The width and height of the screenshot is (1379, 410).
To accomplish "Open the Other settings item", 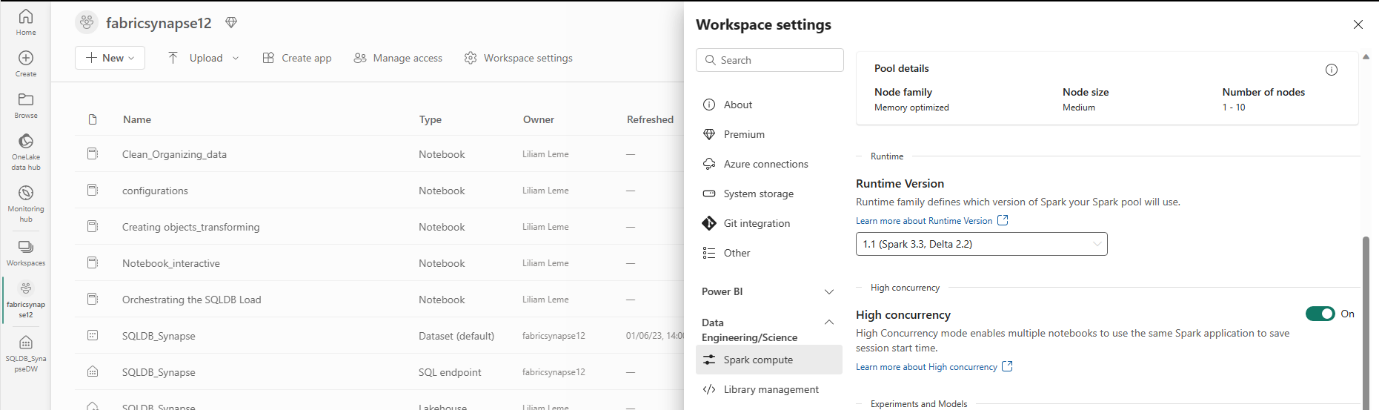I will click(x=769, y=253).
